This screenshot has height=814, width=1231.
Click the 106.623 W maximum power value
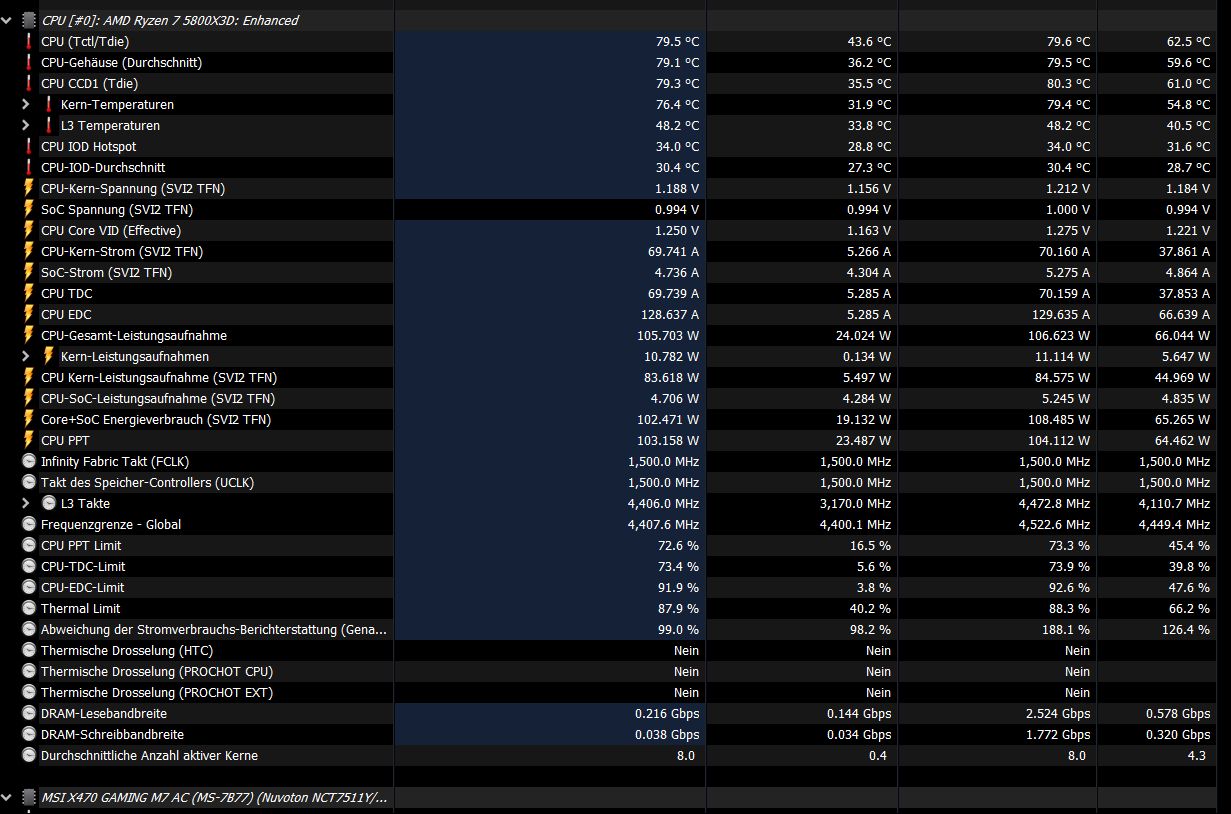point(1061,335)
